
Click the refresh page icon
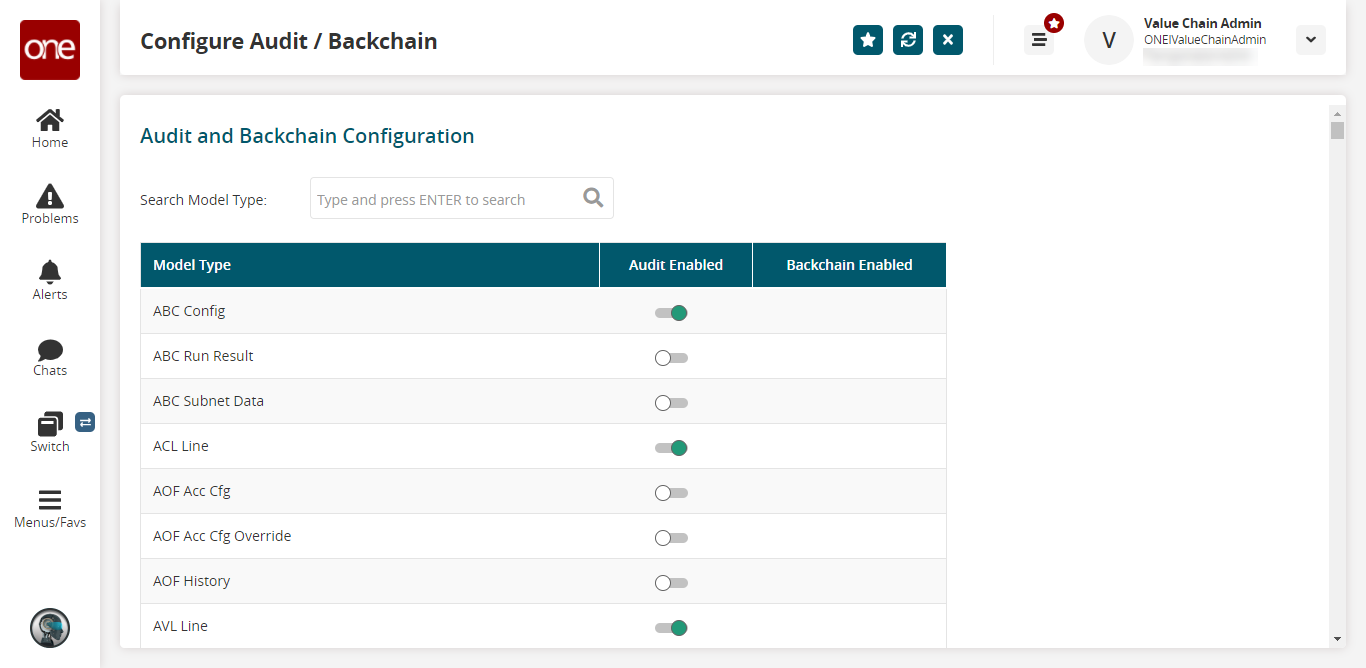tap(908, 40)
